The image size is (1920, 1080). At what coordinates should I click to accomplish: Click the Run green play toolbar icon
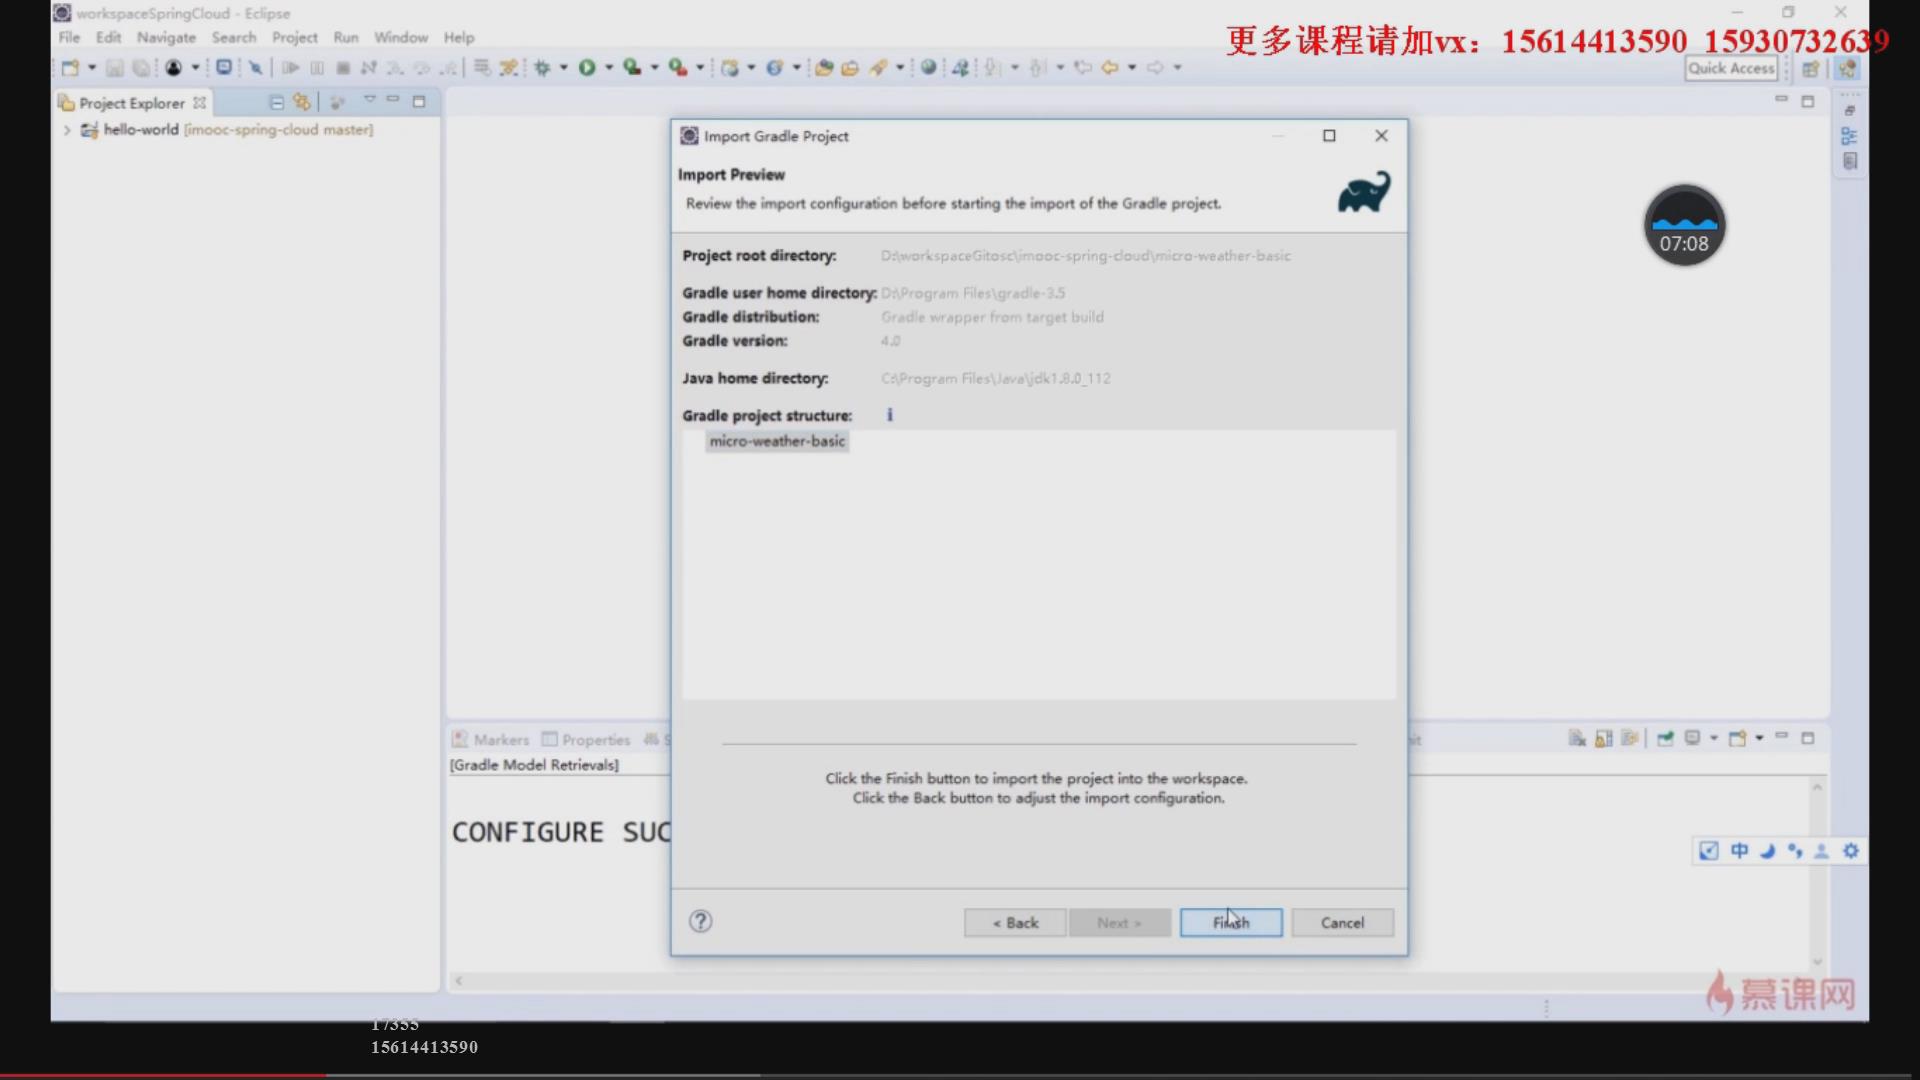[x=587, y=67]
